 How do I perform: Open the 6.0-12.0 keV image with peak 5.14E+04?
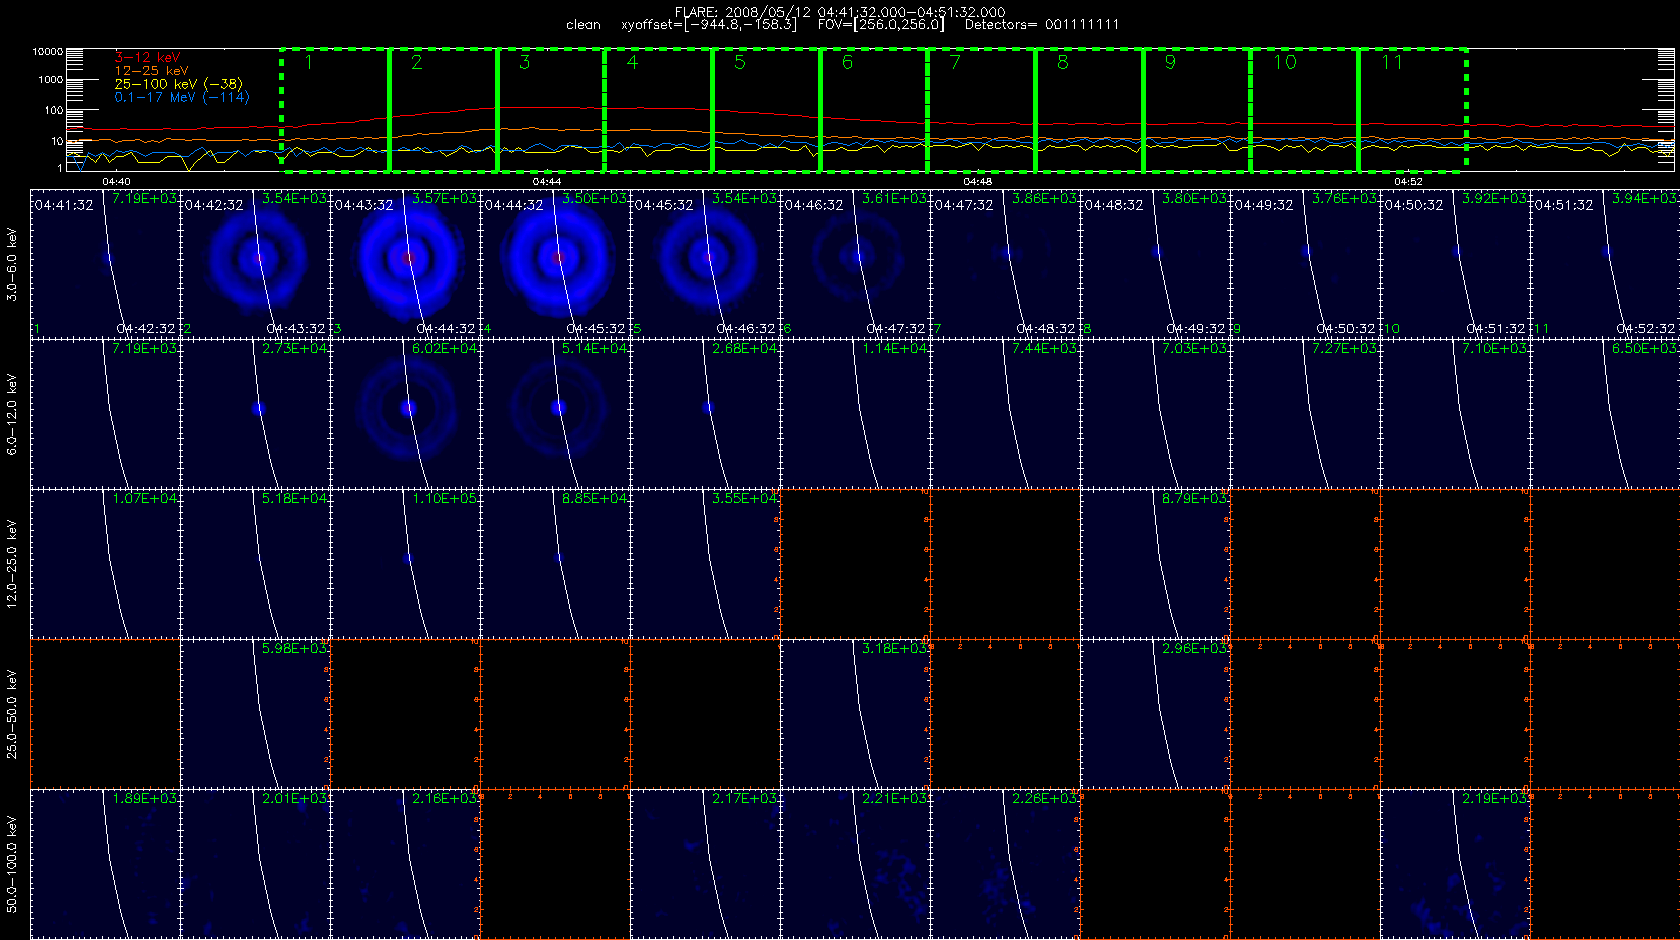(x=555, y=414)
